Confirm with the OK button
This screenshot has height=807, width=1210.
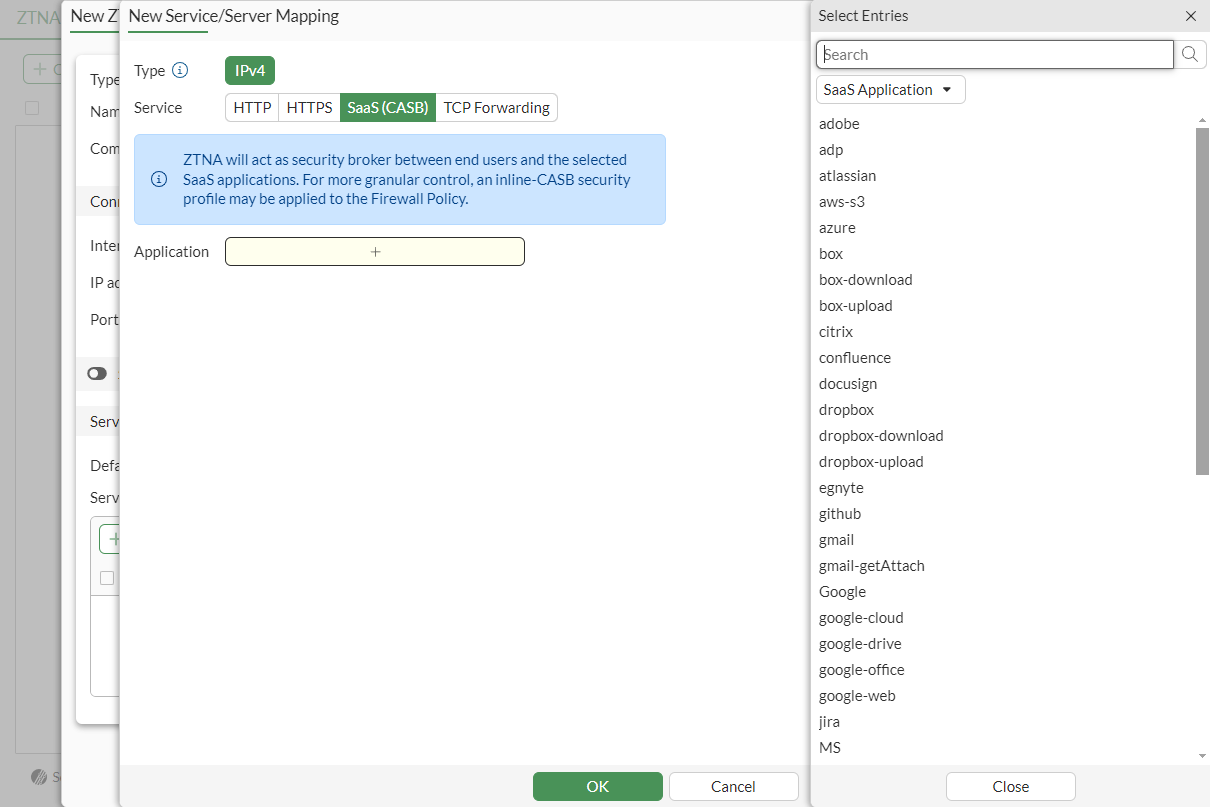598,786
